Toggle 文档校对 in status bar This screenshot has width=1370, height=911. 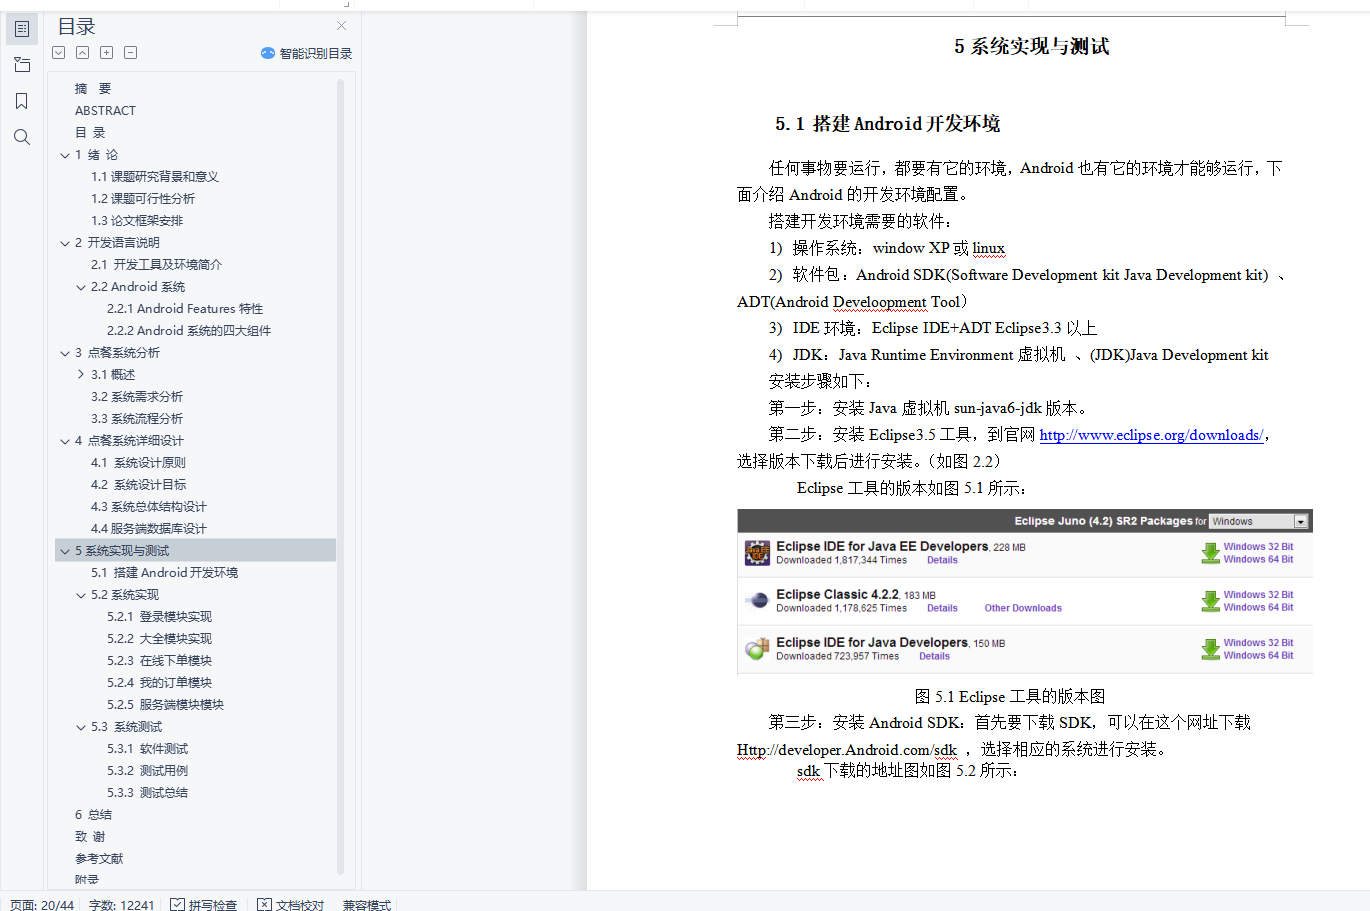291,905
